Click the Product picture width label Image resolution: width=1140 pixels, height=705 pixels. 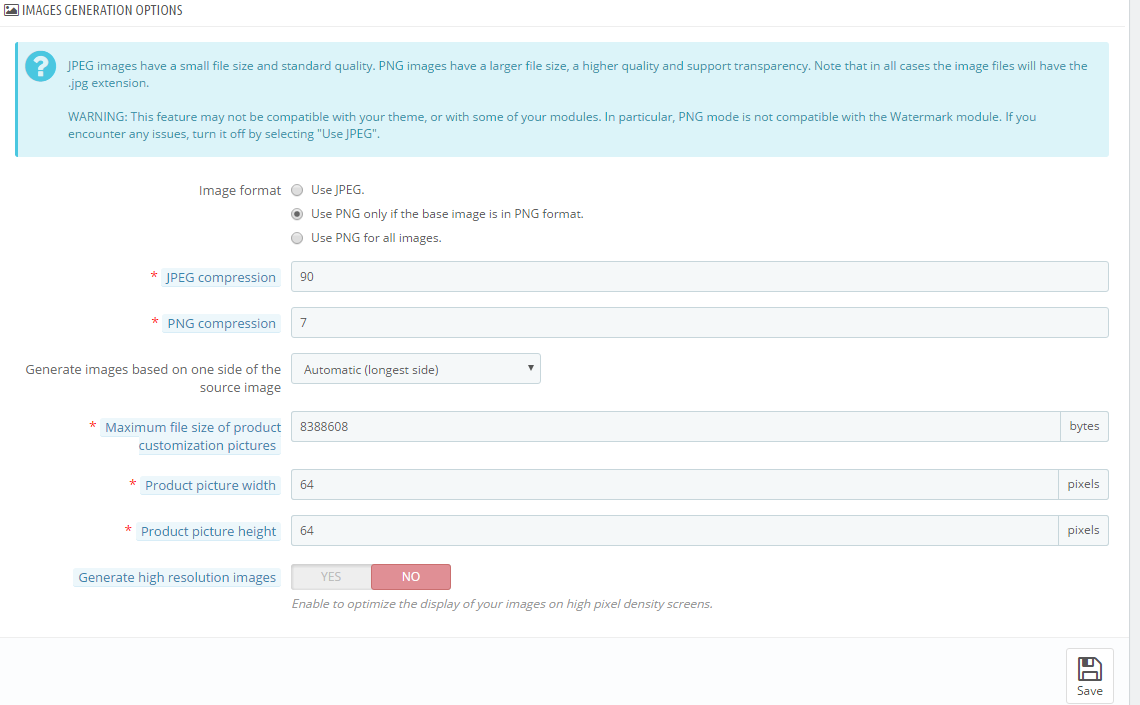tap(210, 486)
